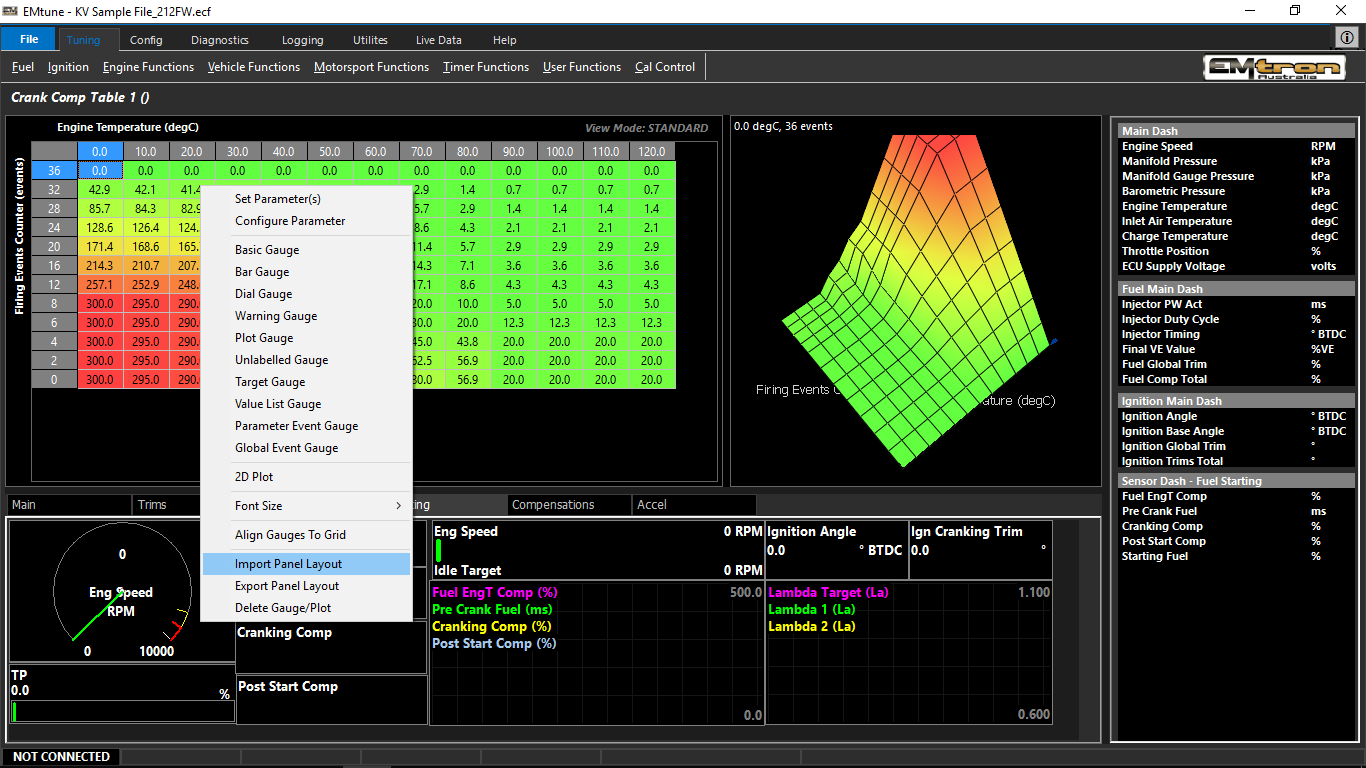
Task: Choose Set Parameter(s) from context menu
Action: point(307,199)
